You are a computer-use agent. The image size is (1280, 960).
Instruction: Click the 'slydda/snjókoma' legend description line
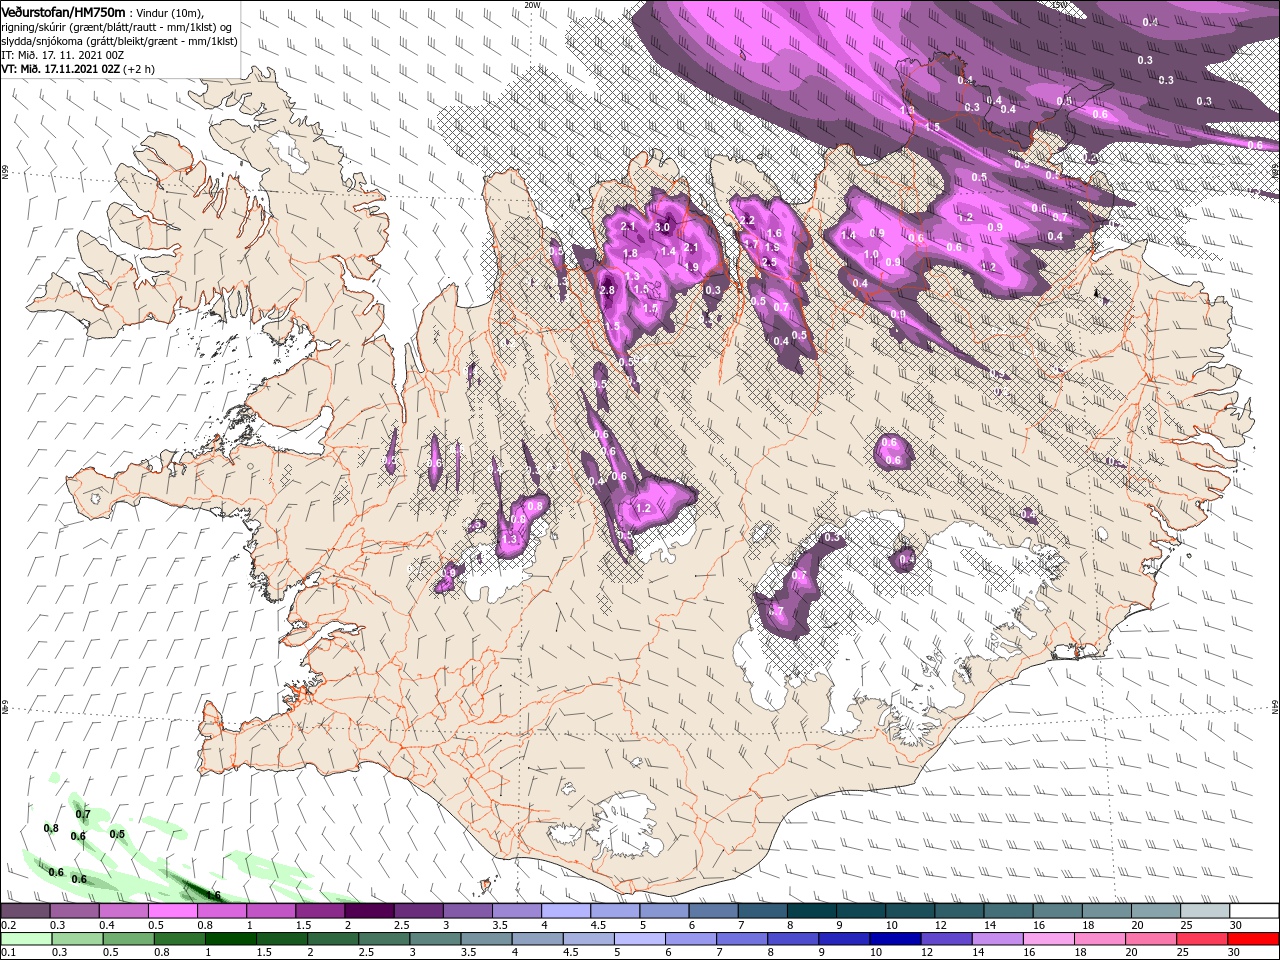pyautogui.click(x=119, y=41)
